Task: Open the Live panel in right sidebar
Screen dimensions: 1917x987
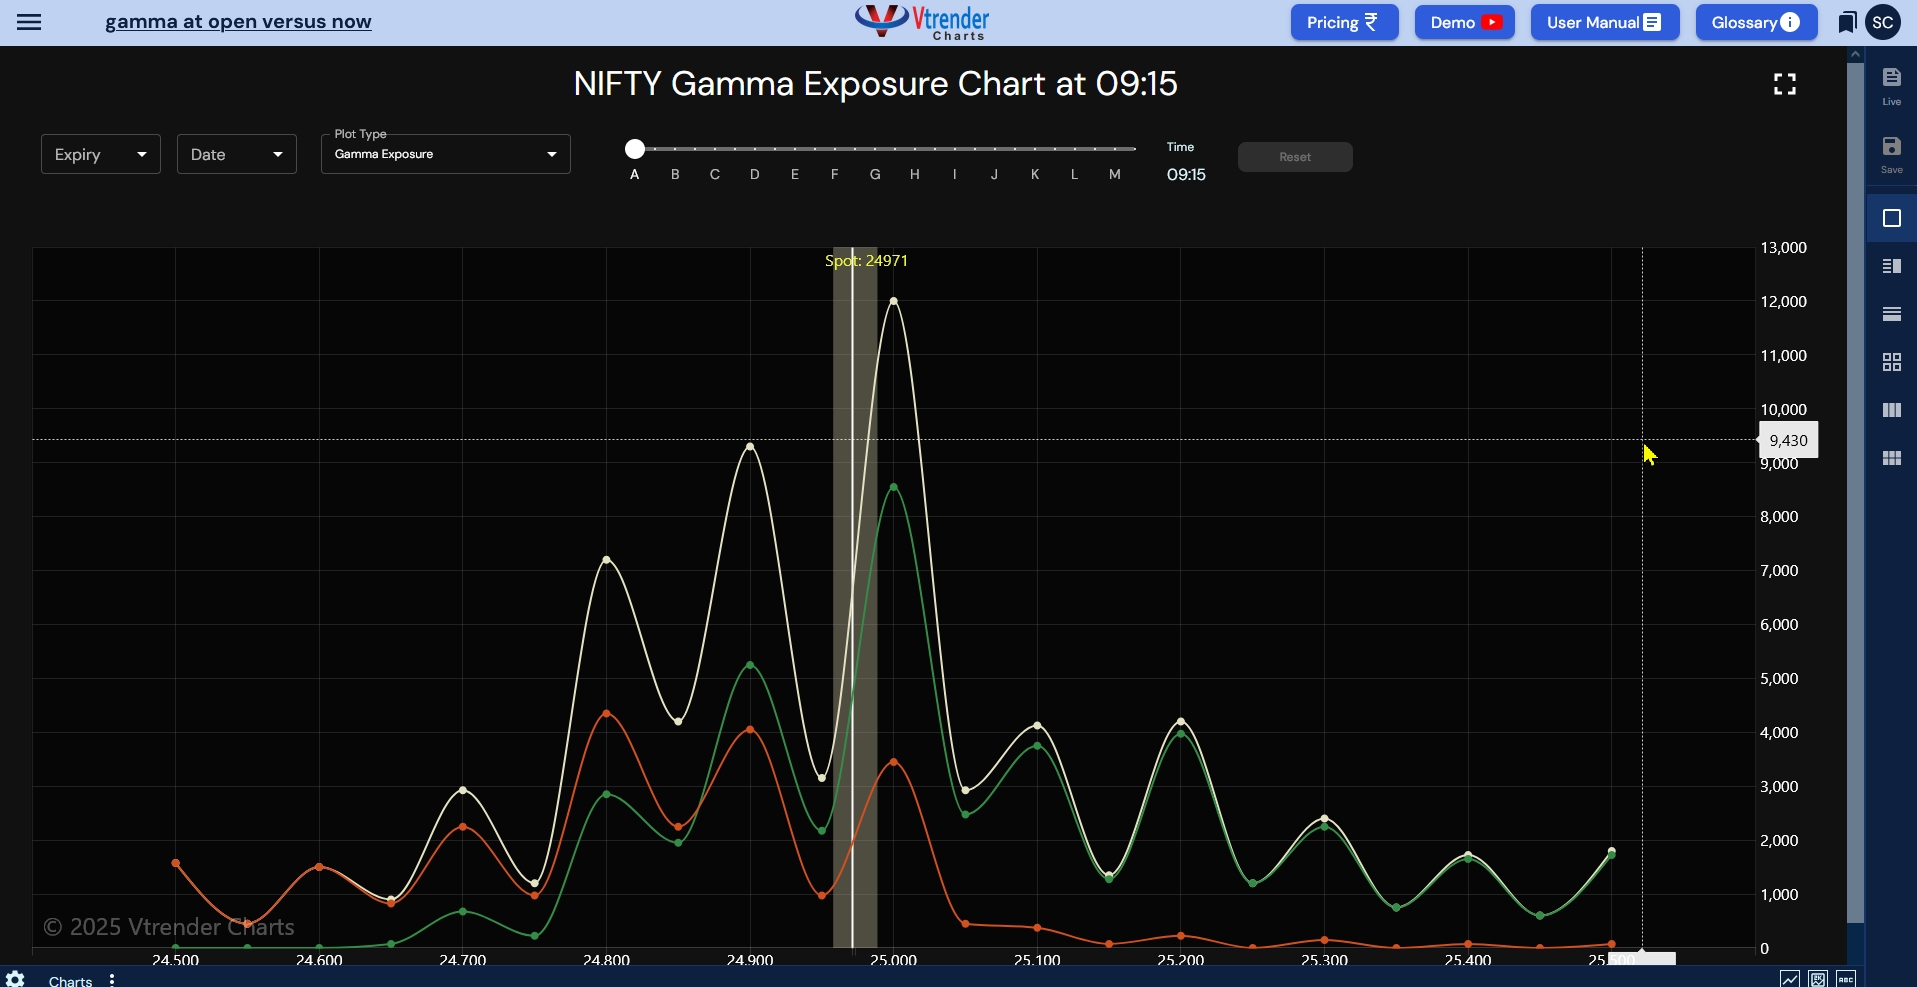Action: click(1892, 85)
